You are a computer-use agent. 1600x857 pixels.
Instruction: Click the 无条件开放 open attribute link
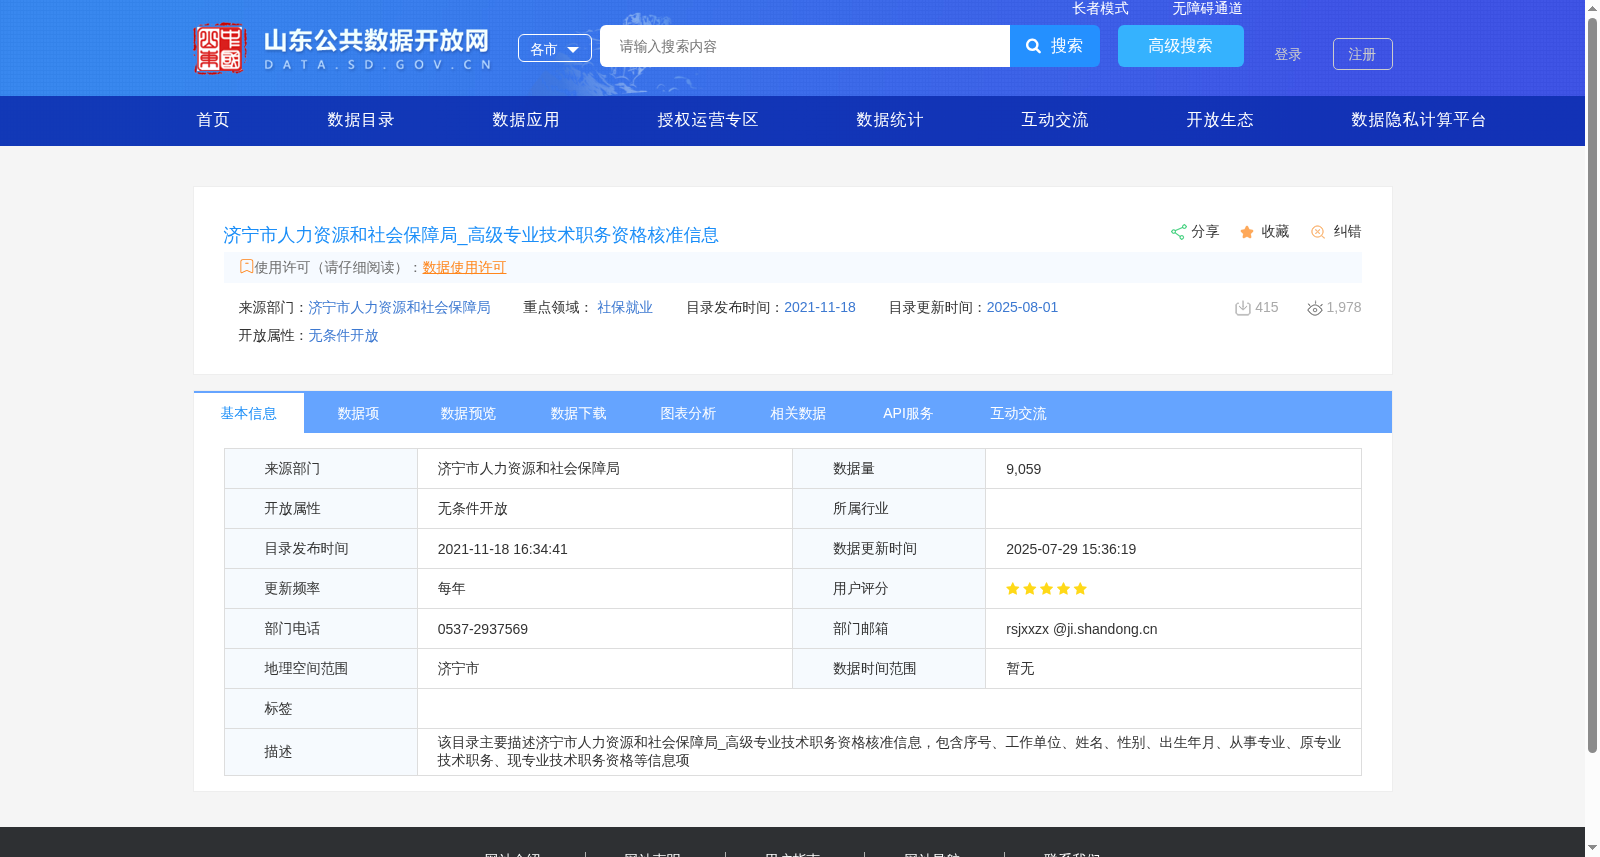[x=343, y=335]
